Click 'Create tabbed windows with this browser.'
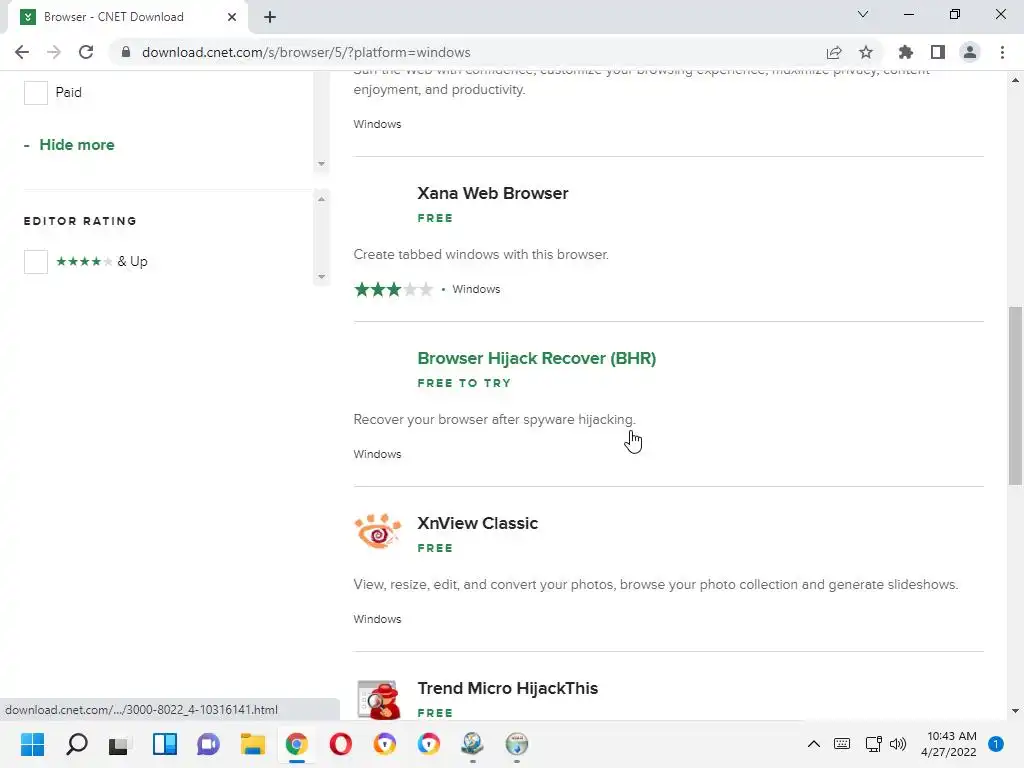The width and height of the screenshot is (1024, 768). click(481, 255)
